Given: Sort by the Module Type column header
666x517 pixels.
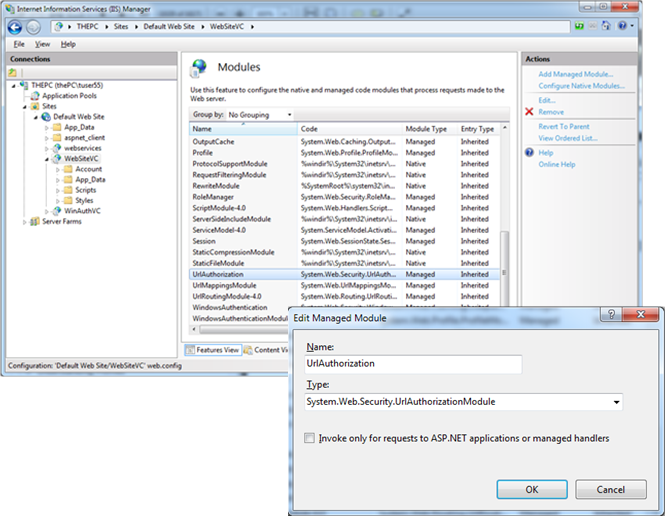Looking at the screenshot, I should (x=430, y=129).
